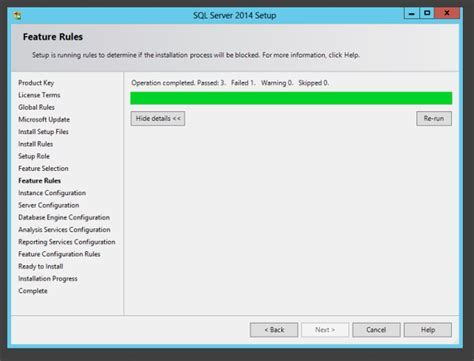Select the License Terms step
The width and height of the screenshot is (474, 361).
pos(39,95)
